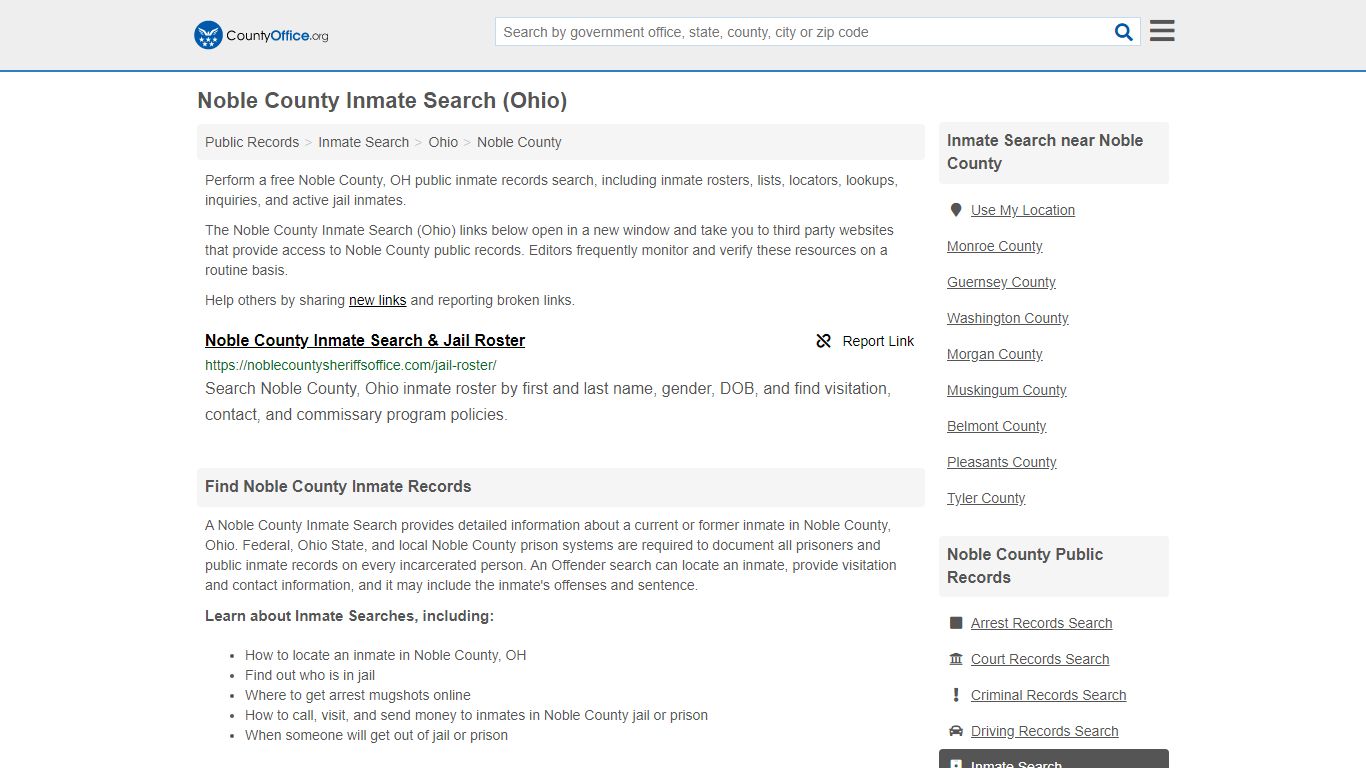Viewport: 1366px width, 768px height.
Task: Click the noblecountysheriffsoffice.com jail-roster URL
Action: [351, 365]
